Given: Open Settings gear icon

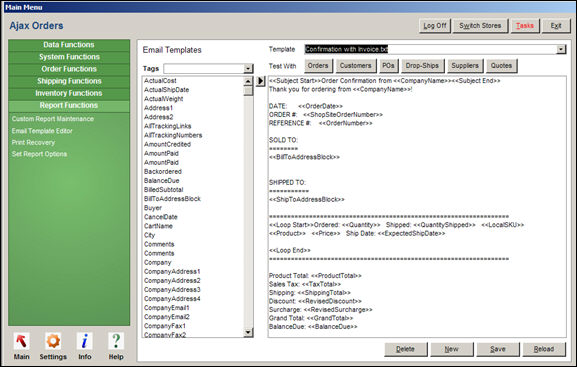Looking at the screenshot, I should (53, 341).
